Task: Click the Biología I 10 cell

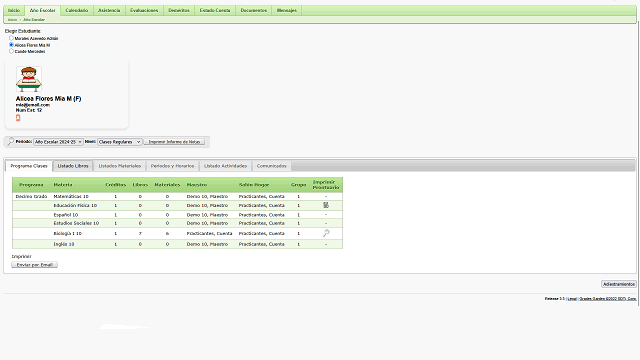Action: [x=67, y=233]
